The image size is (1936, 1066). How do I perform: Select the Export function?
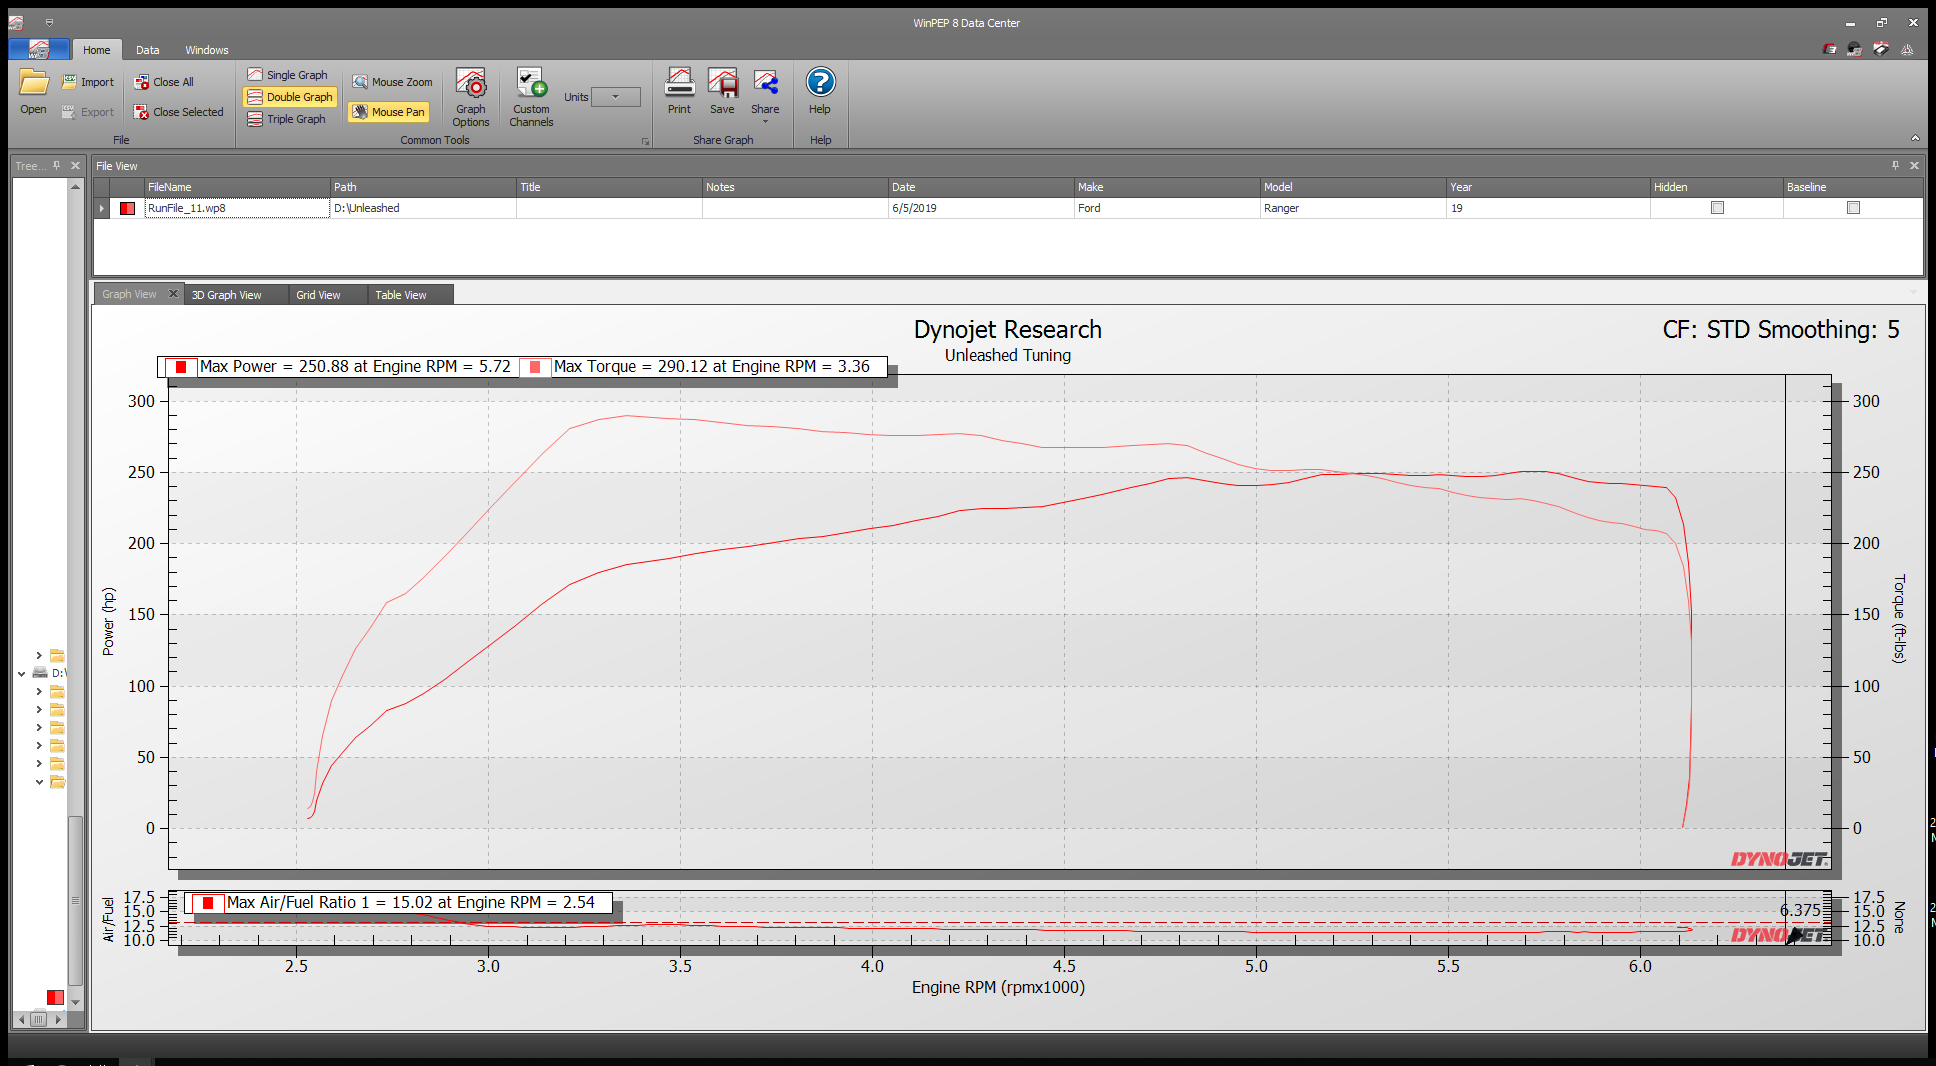coord(88,111)
